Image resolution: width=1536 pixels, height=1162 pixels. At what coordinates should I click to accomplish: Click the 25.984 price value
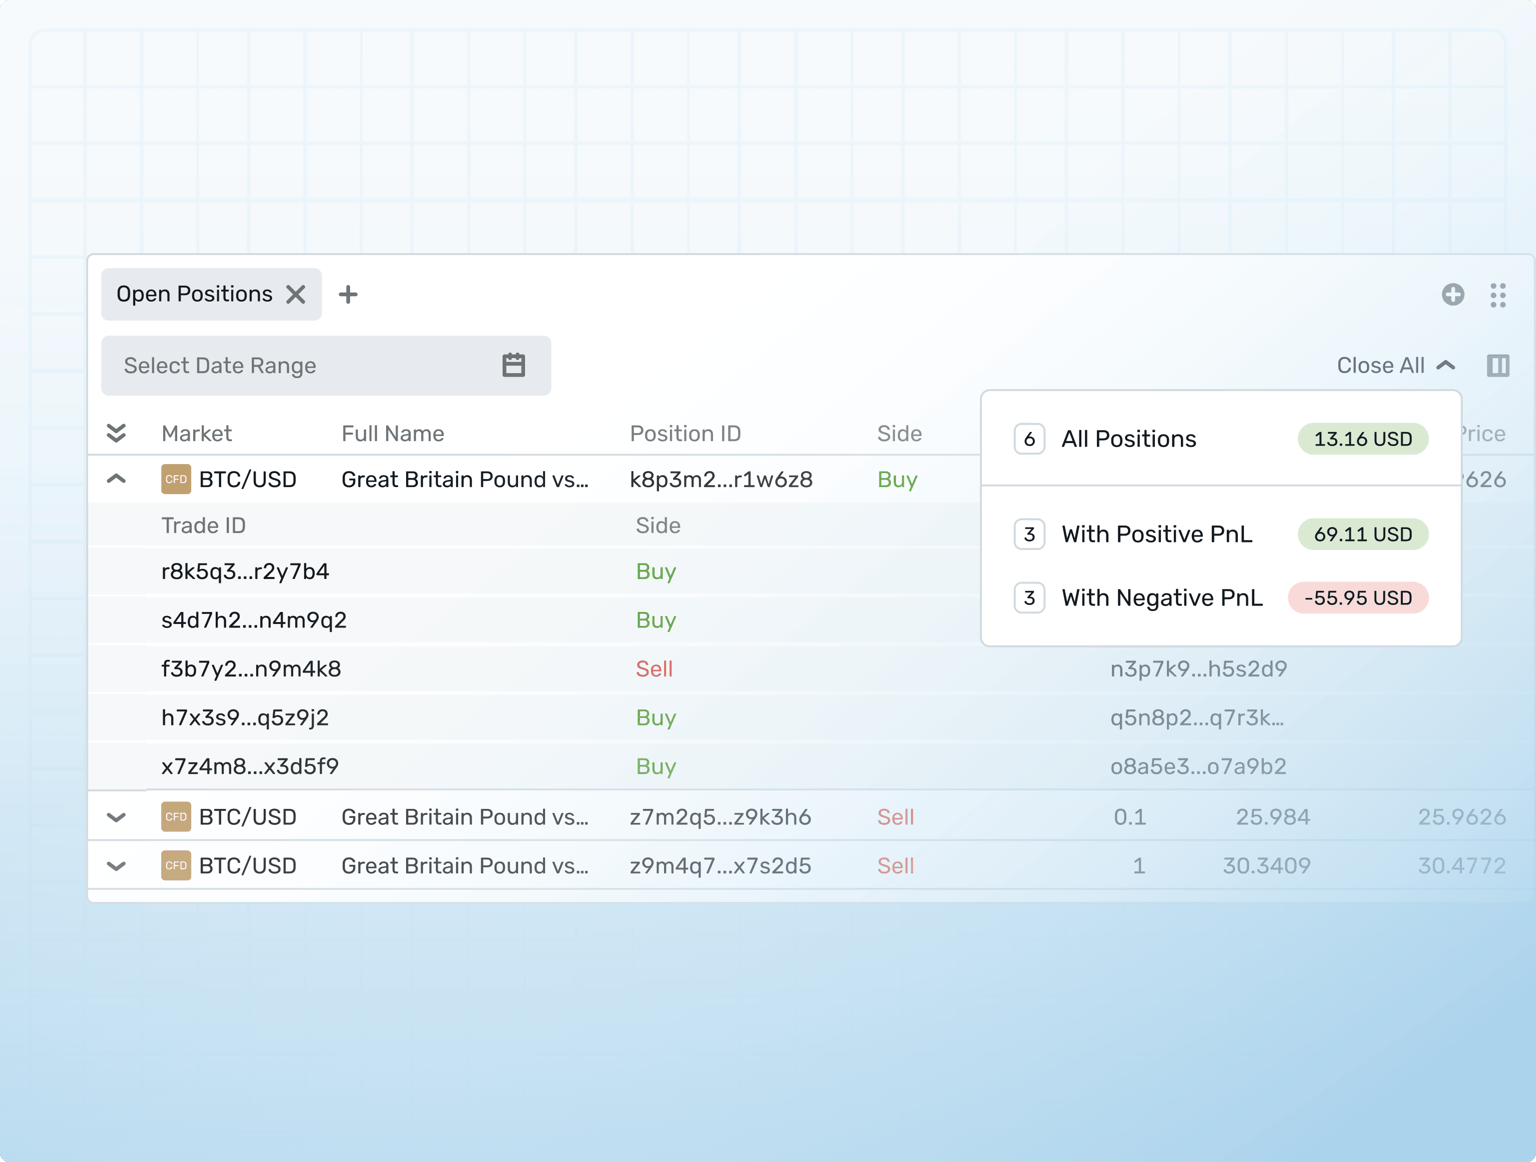pyautogui.click(x=1273, y=817)
